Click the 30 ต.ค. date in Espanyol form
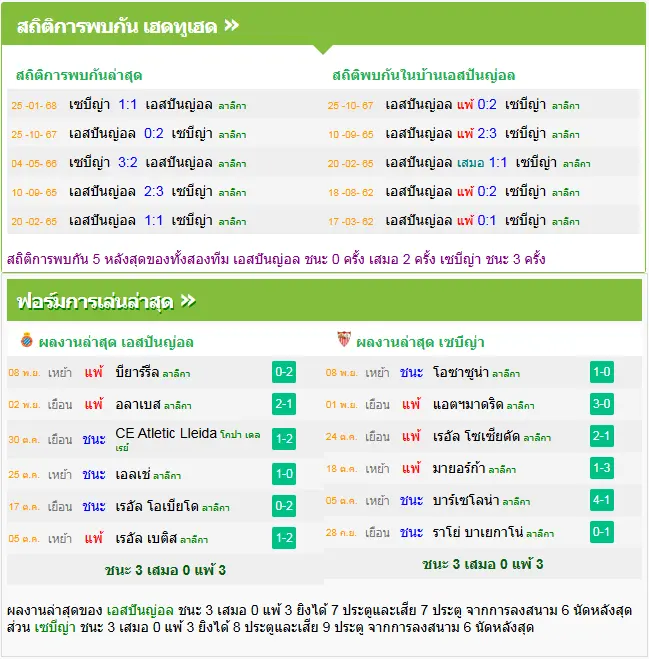649x659 pixels. pyautogui.click(x=24, y=440)
